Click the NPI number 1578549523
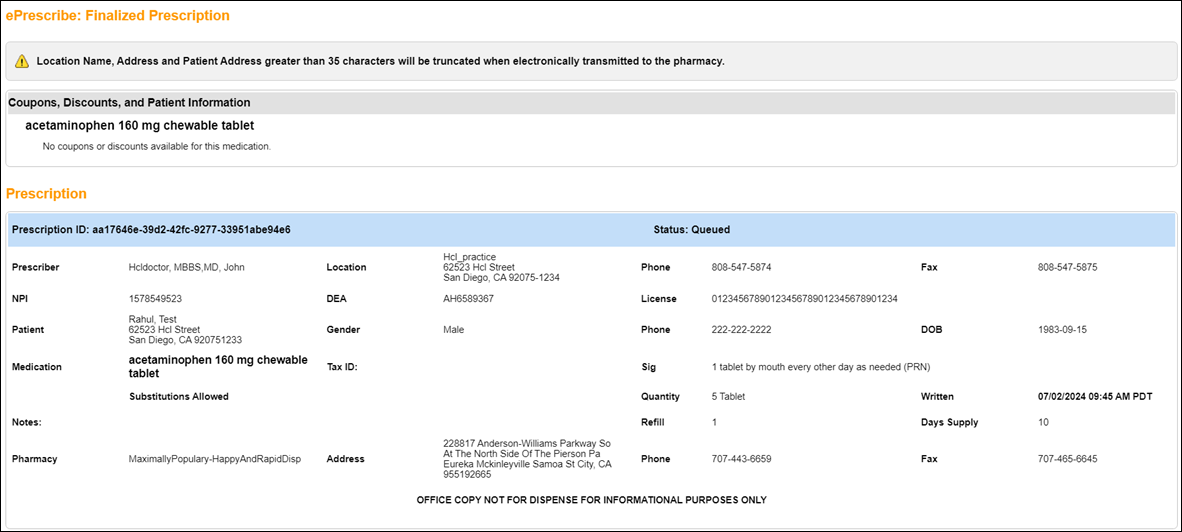The image size is (1182, 532). [155, 299]
